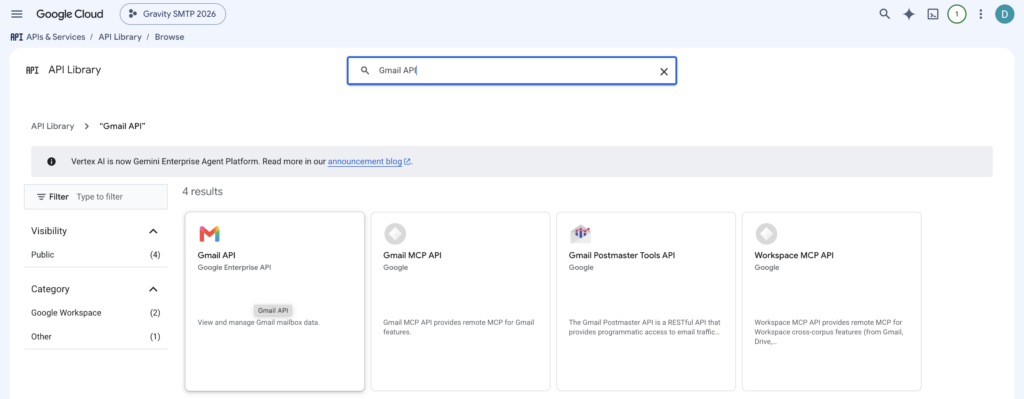Click the Google Cloud logo
The height and width of the screenshot is (399, 1024).
click(x=70, y=14)
